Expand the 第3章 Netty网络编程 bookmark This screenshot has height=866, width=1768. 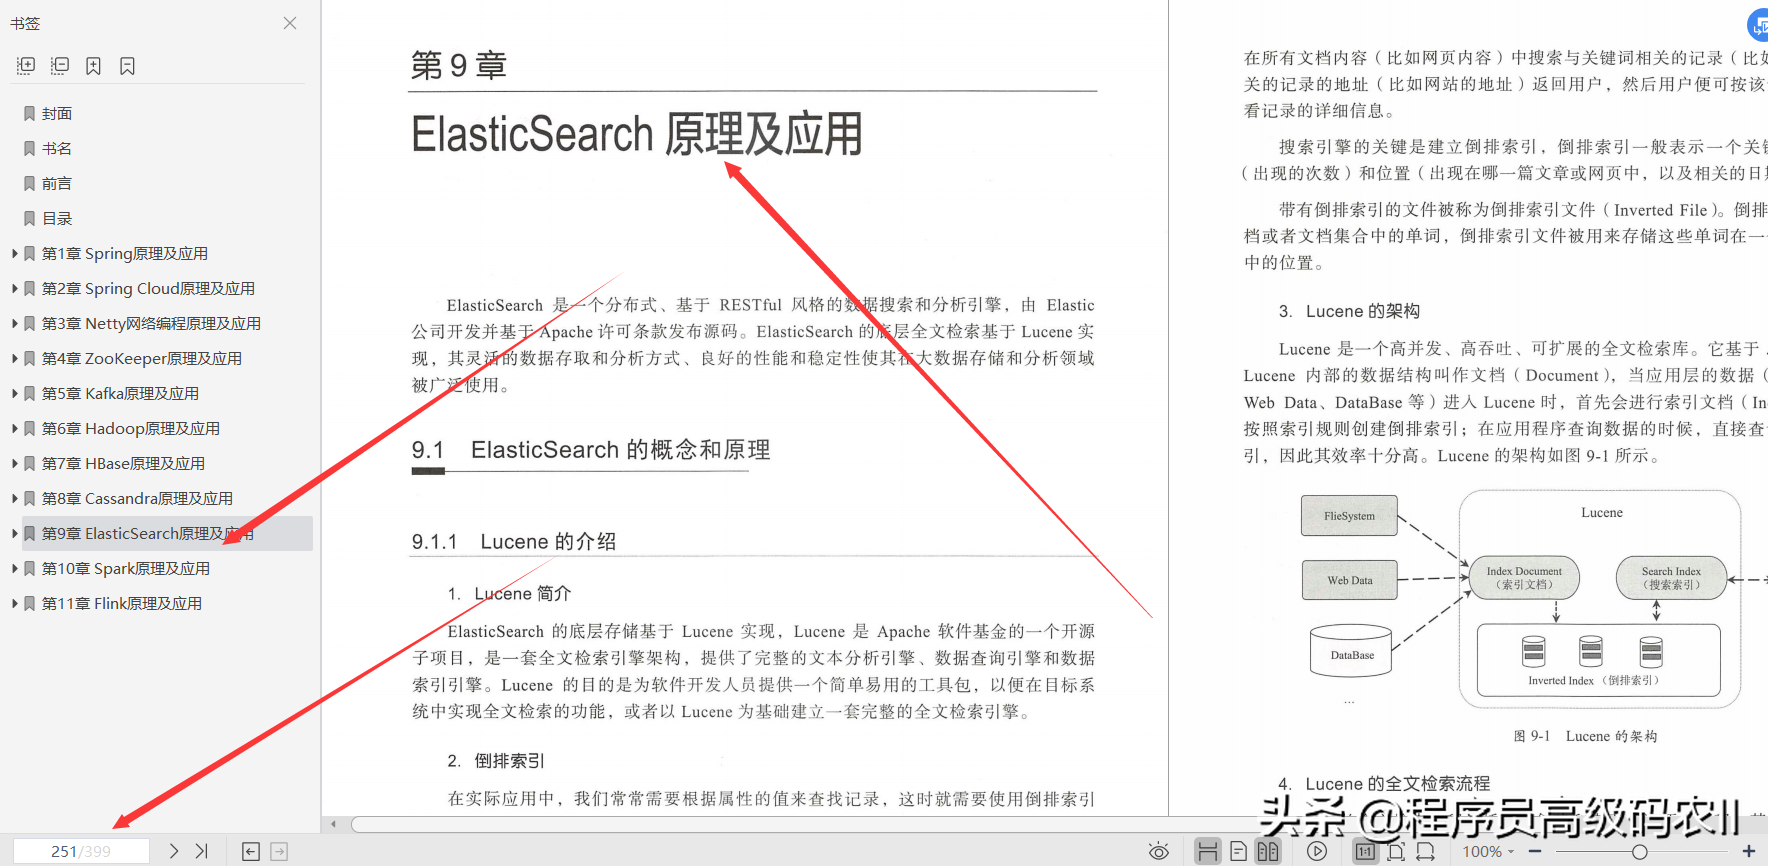tap(14, 324)
